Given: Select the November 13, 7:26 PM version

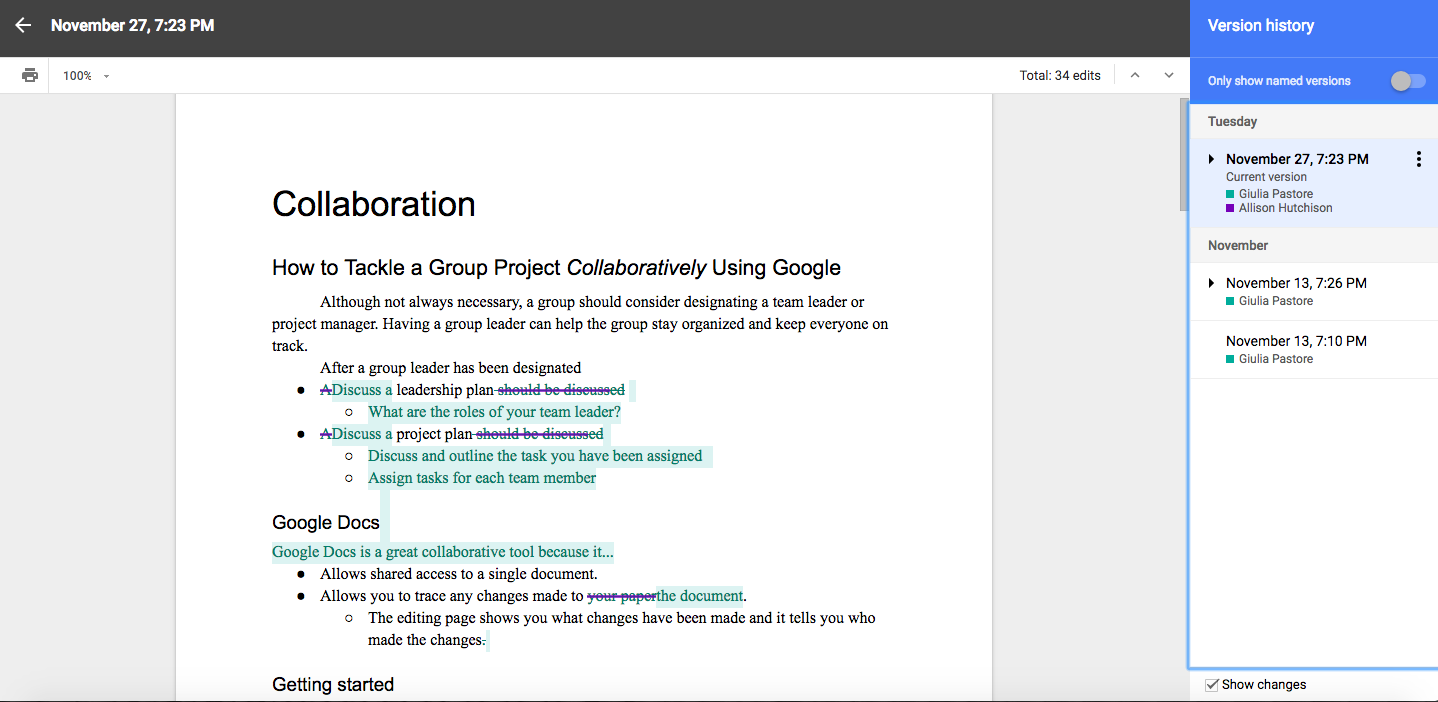Looking at the screenshot, I should point(1313,291).
